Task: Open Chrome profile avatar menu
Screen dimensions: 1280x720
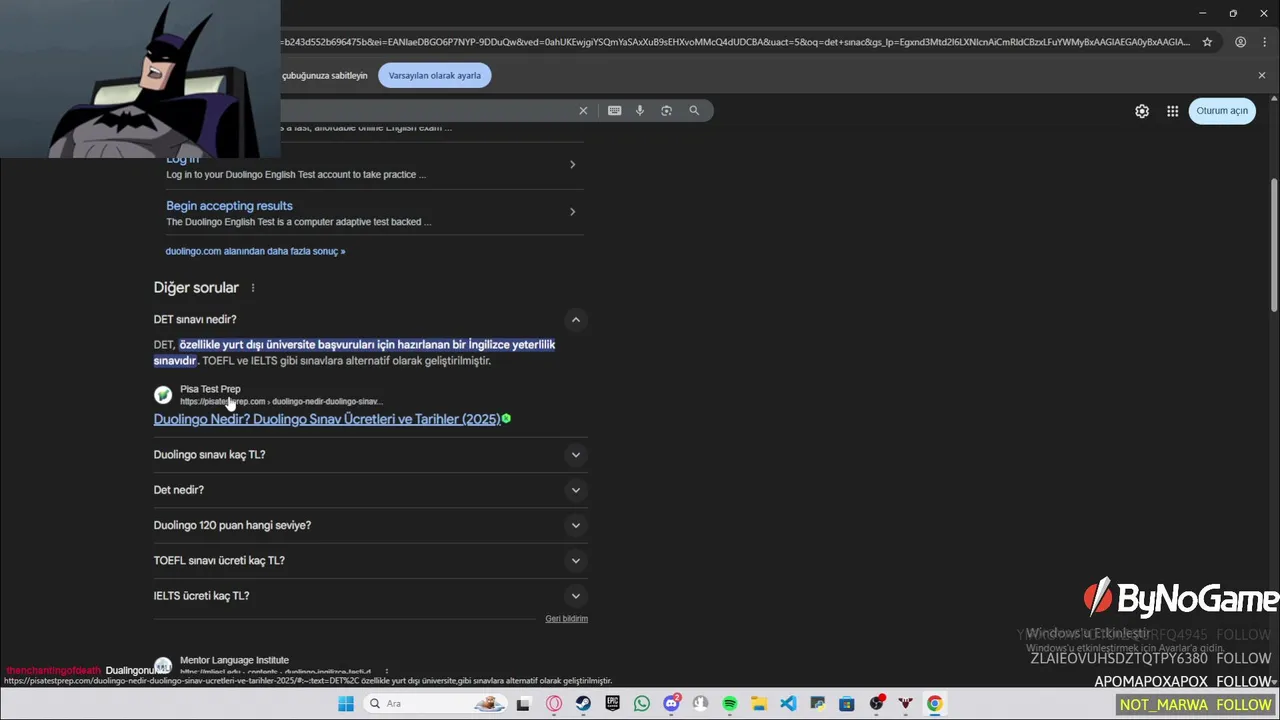Action: tap(1240, 42)
